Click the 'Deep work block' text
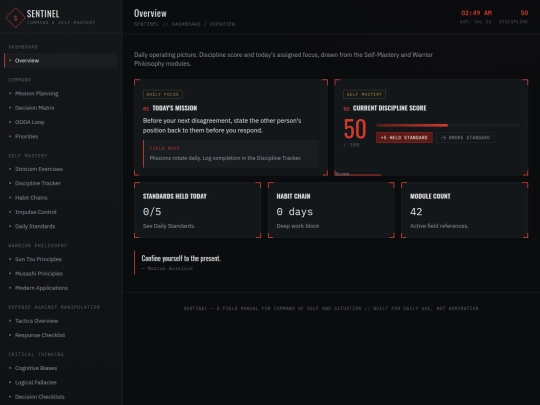540x405 pixels. tap(298, 226)
